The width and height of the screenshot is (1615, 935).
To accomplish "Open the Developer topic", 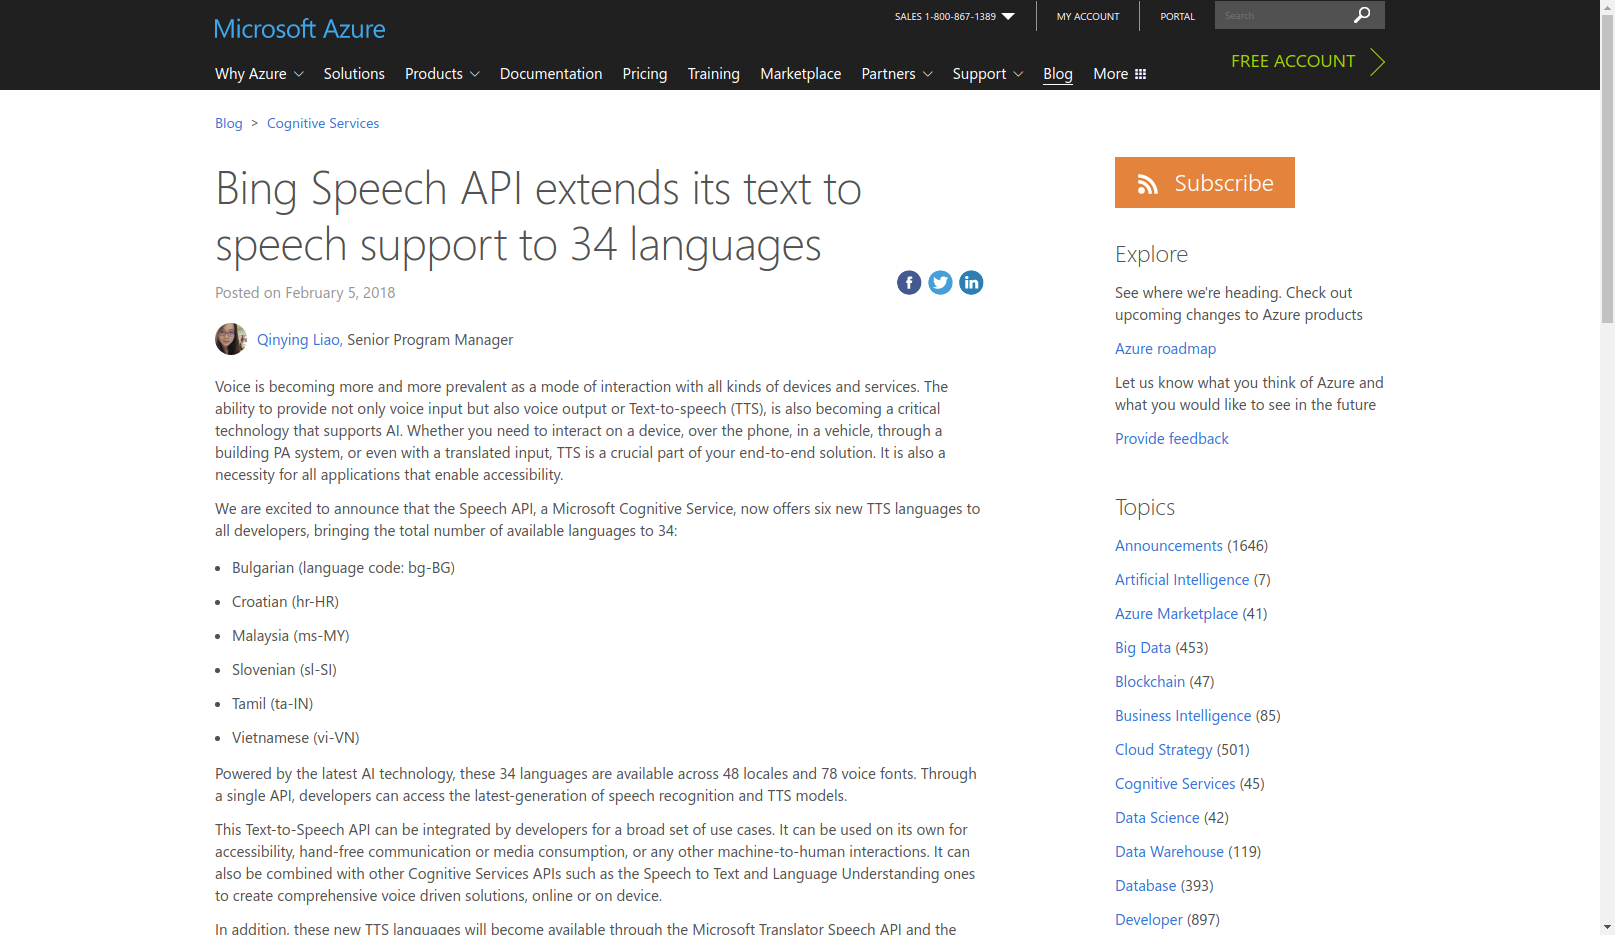I will [x=1149, y=920].
